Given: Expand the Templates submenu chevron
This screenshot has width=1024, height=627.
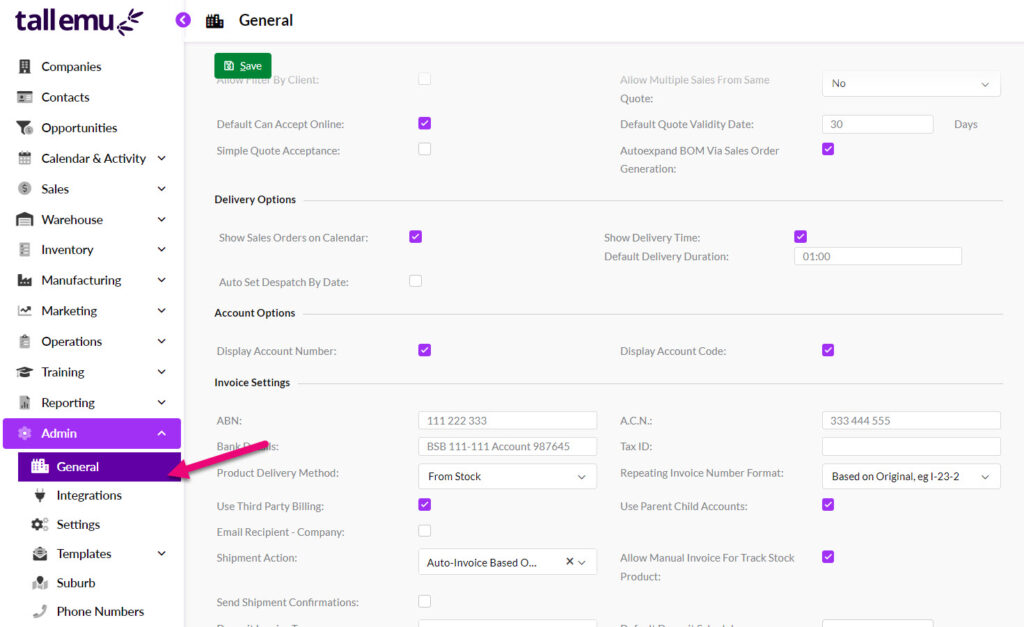Looking at the screenshot, I should point(162,554).
